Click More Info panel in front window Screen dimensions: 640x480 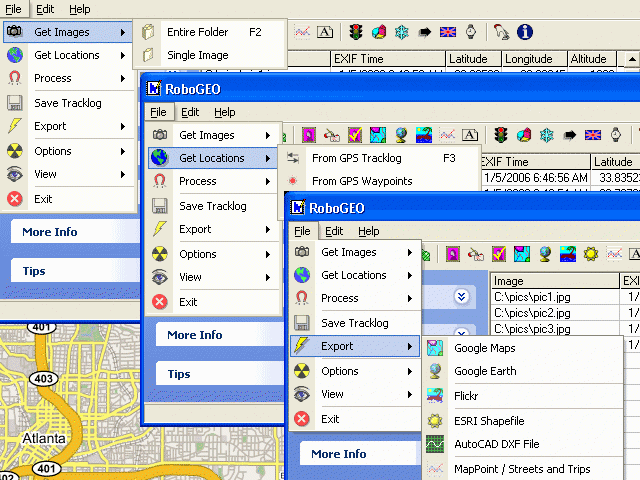(x=359, y=453)
